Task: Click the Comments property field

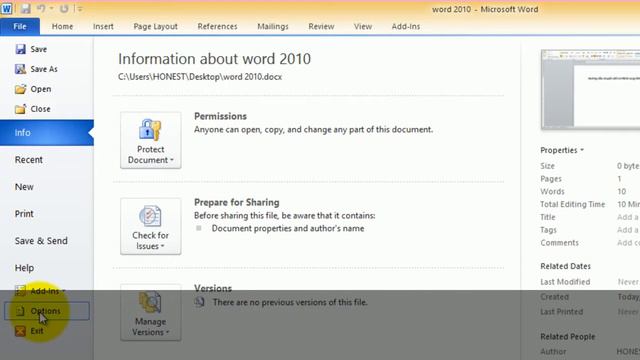Action: [628, 243]
